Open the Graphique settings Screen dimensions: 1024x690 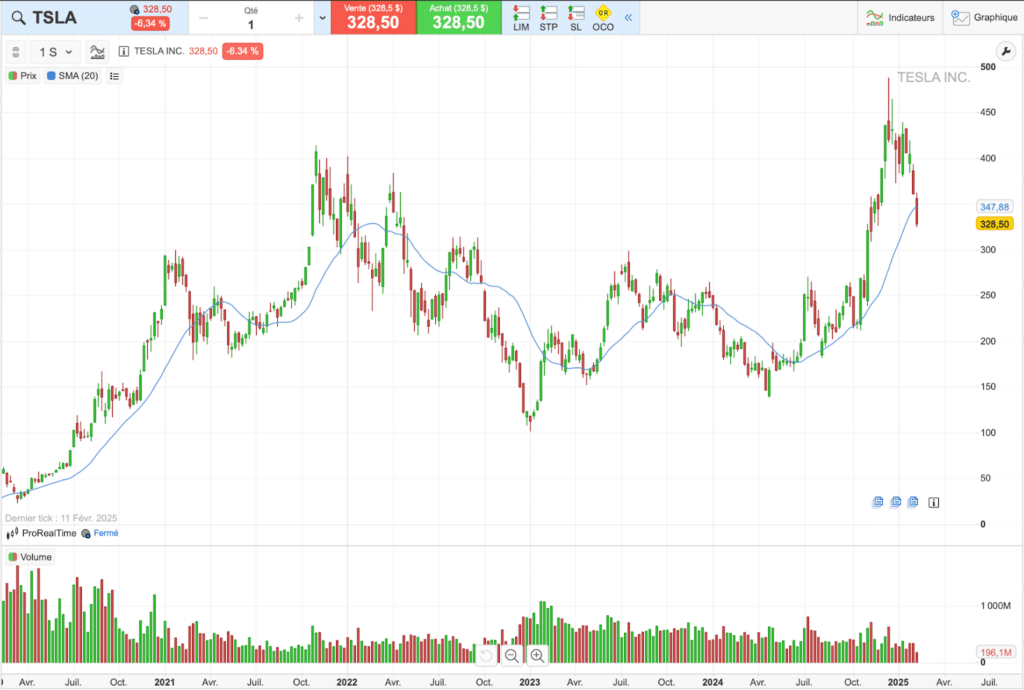tap(984, 18)
